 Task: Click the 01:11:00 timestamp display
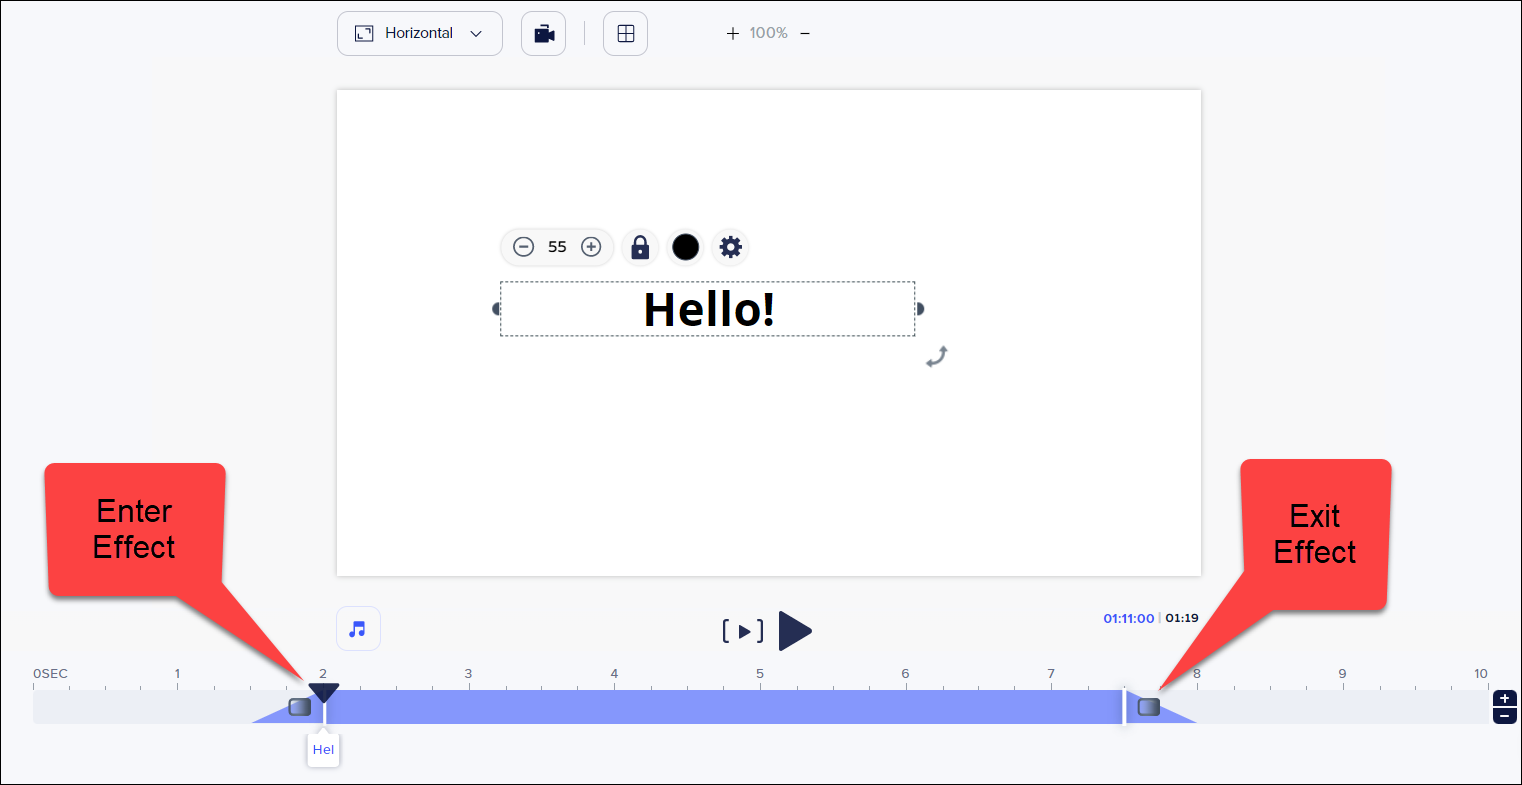[x=1130, y=618]
